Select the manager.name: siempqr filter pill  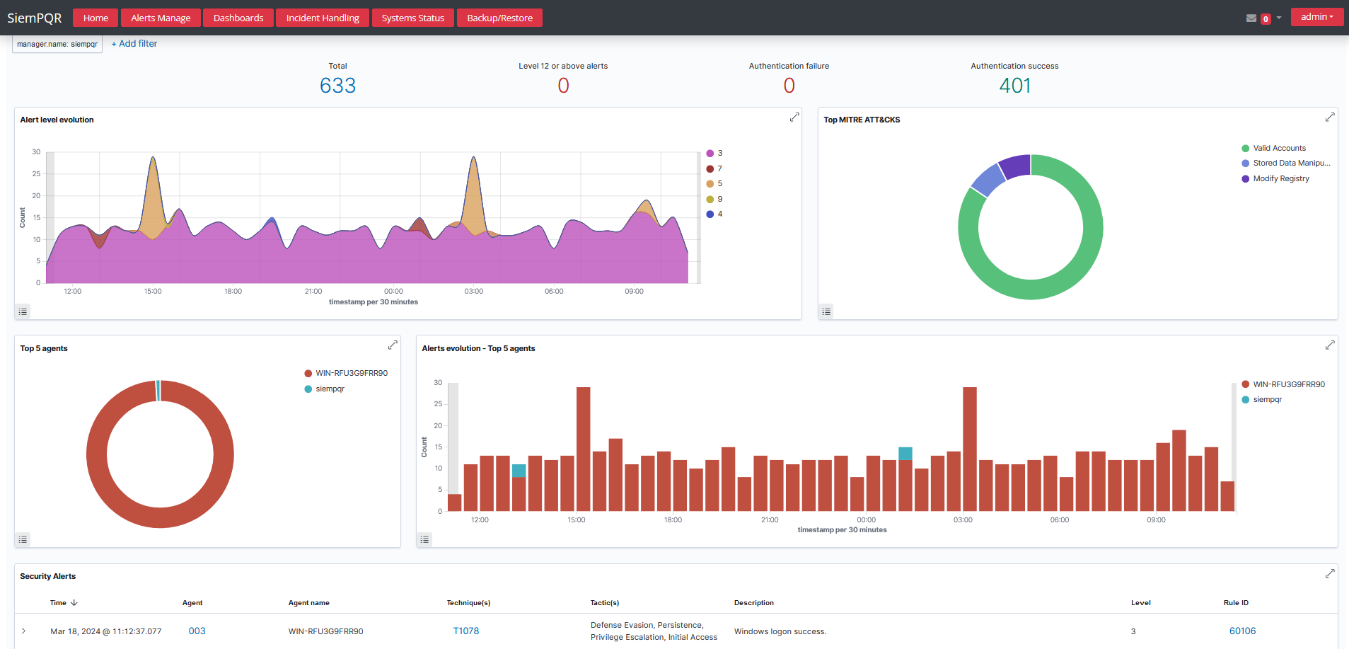point(57,44)
